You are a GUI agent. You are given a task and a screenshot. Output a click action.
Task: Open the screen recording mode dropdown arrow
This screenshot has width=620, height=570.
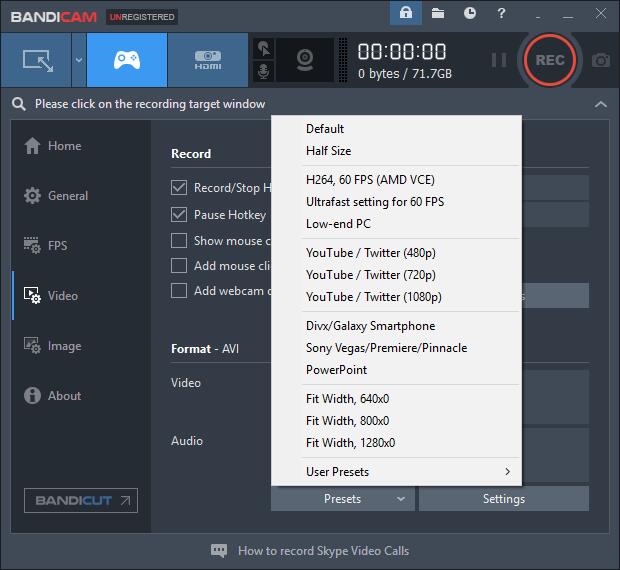79,60
